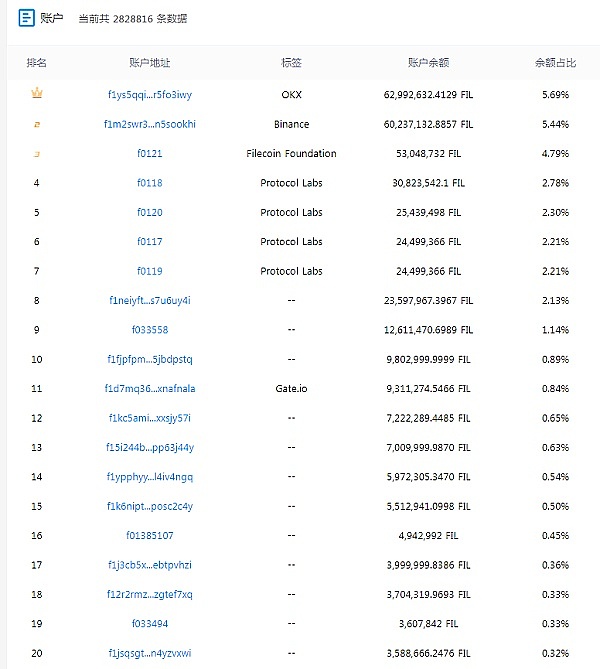Click the 余额占比 column header
600x669 pixels.
click(x=555, y=63)
